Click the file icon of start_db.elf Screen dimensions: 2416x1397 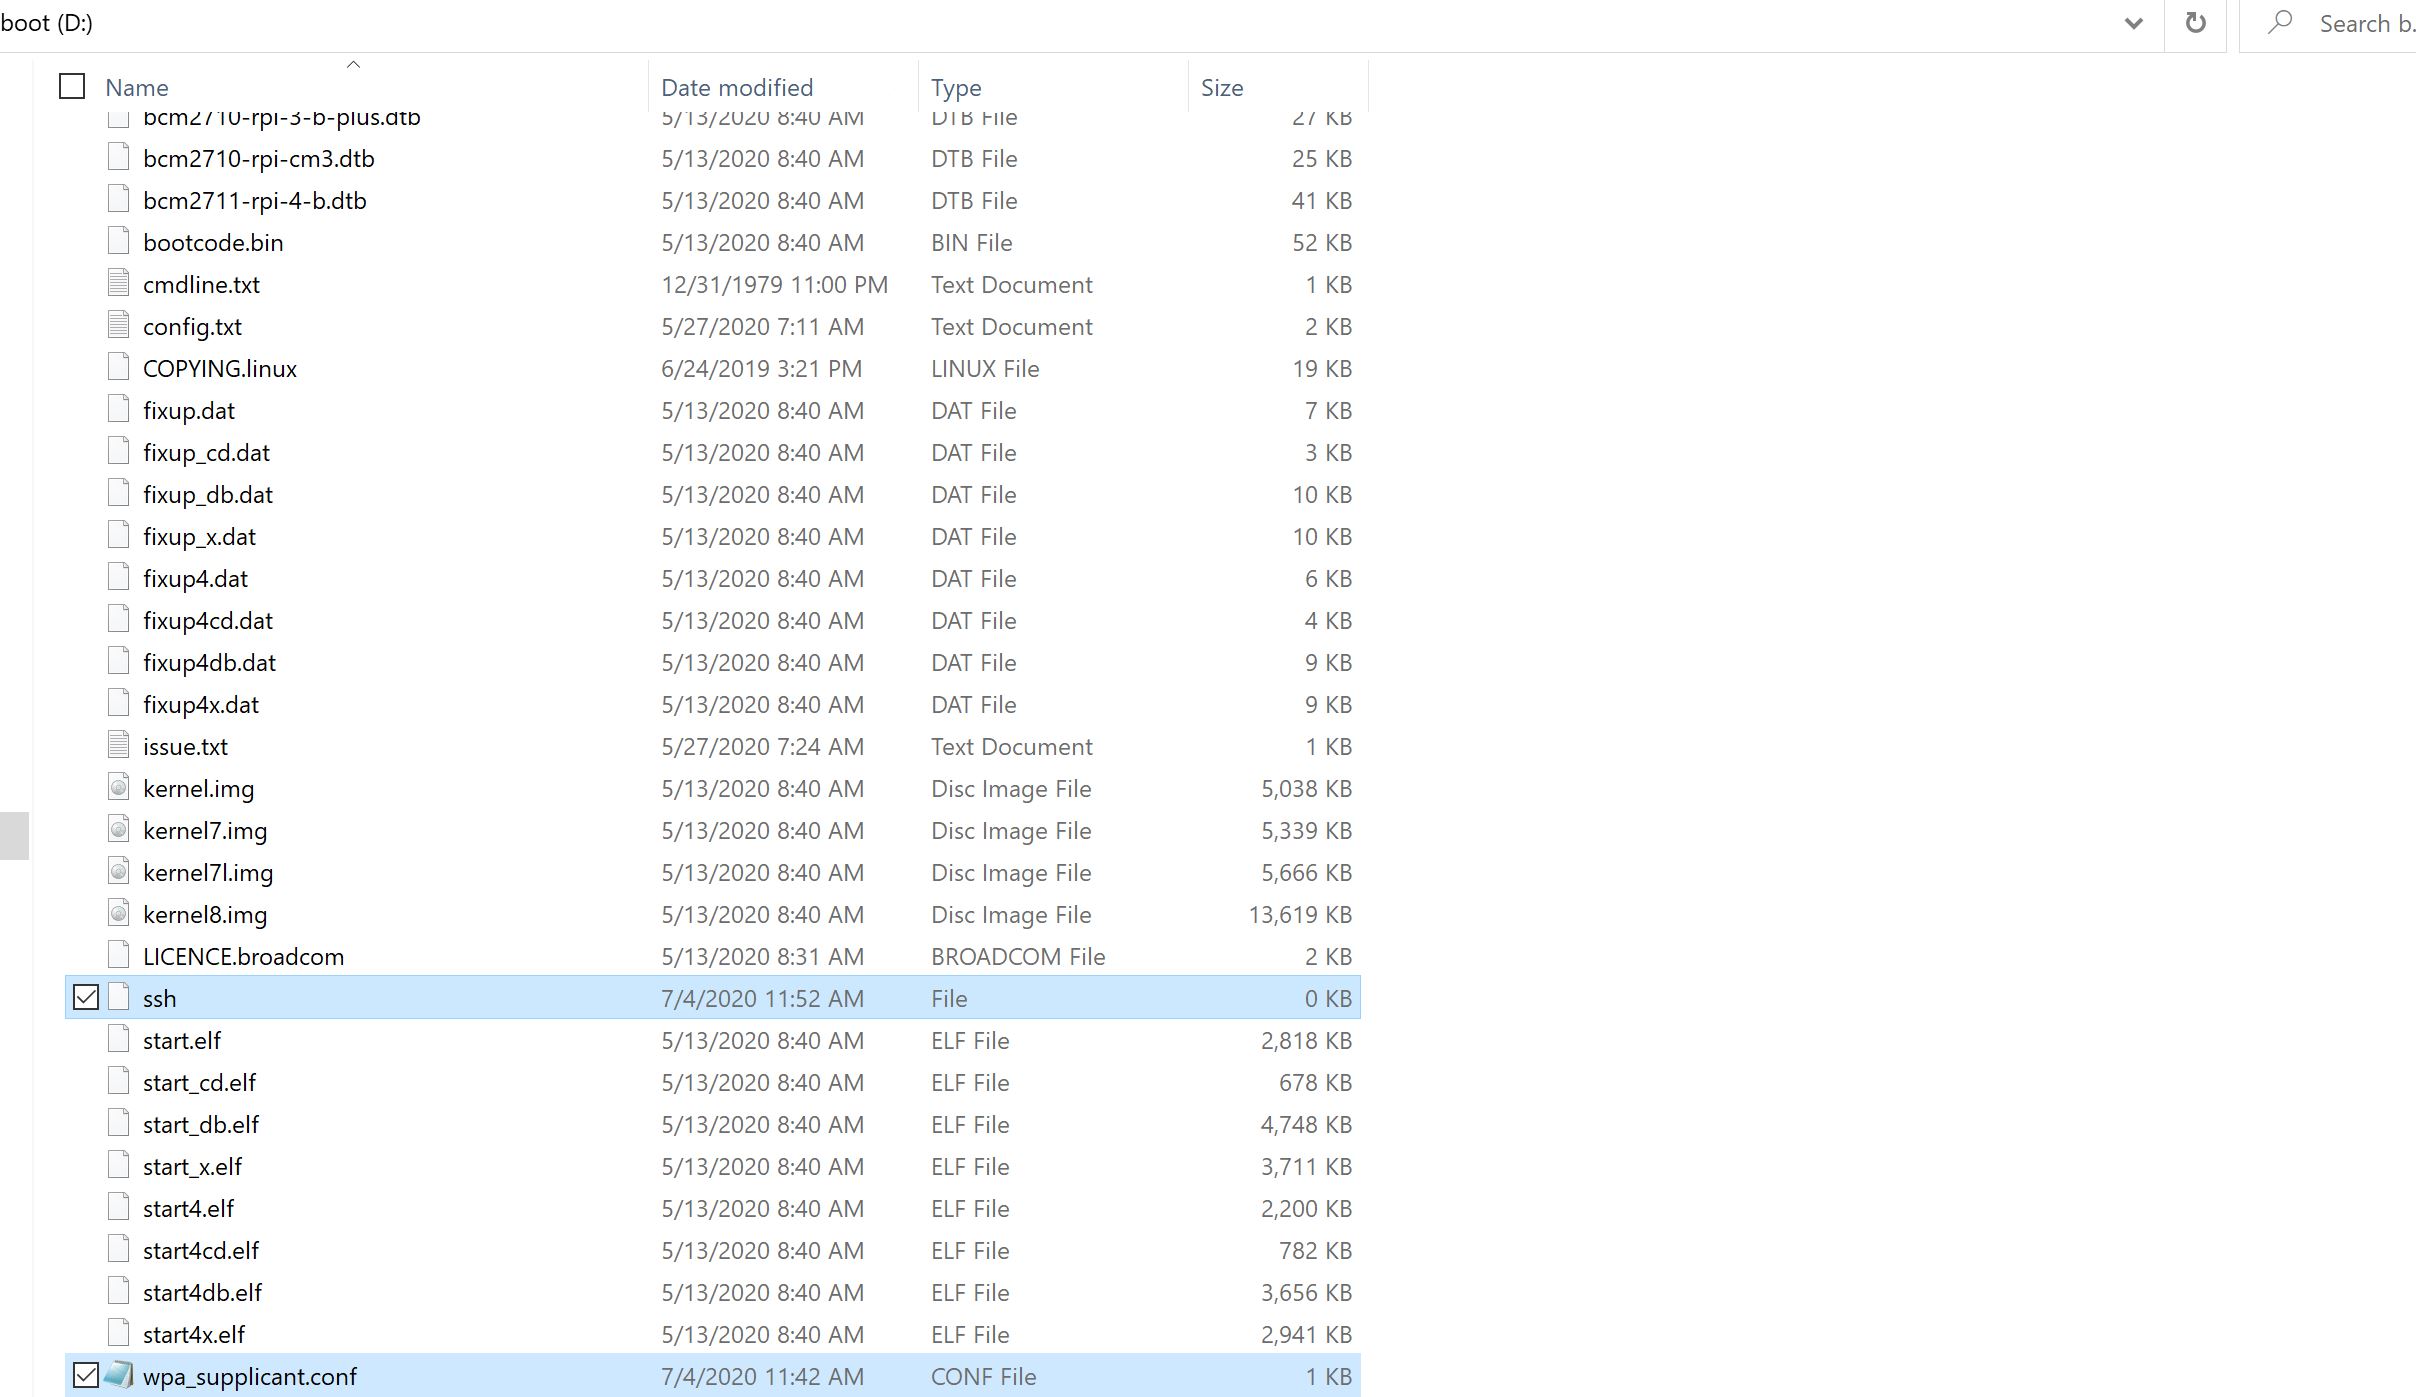(x=118, y=1123)
